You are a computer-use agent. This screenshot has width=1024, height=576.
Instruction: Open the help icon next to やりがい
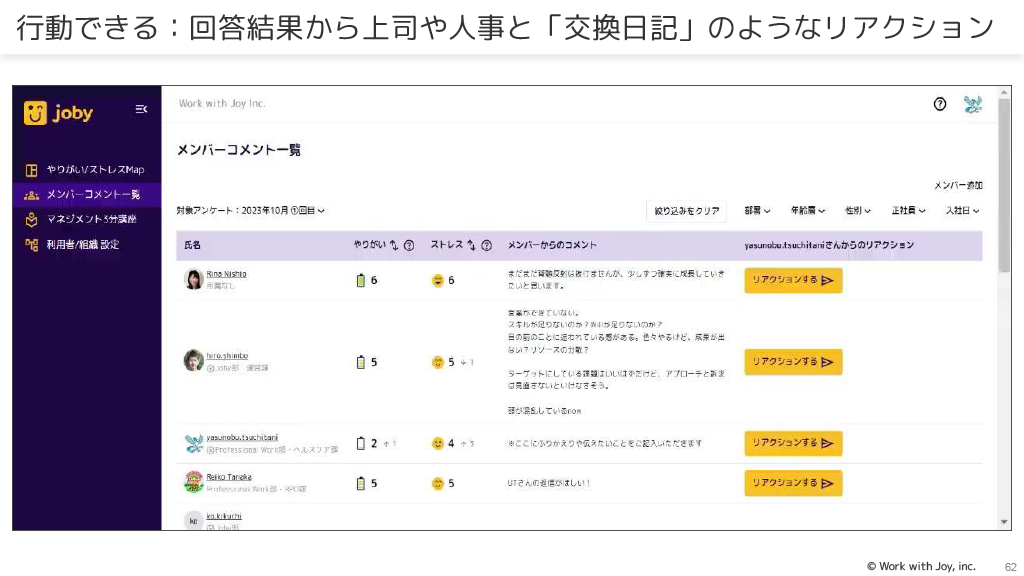tap(409, 245)
